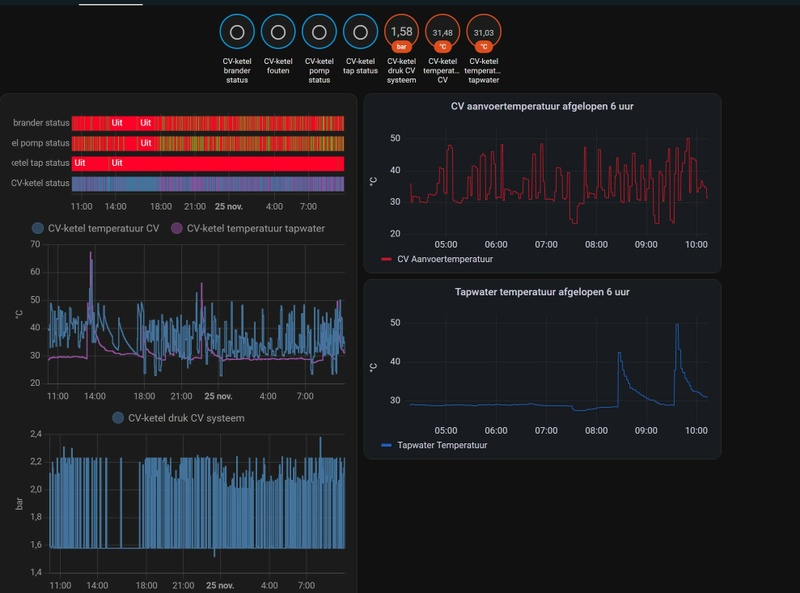The width and height of the screenshot is (800, 593).
Task: Select the brander status row label
Action: coord(41,123)
